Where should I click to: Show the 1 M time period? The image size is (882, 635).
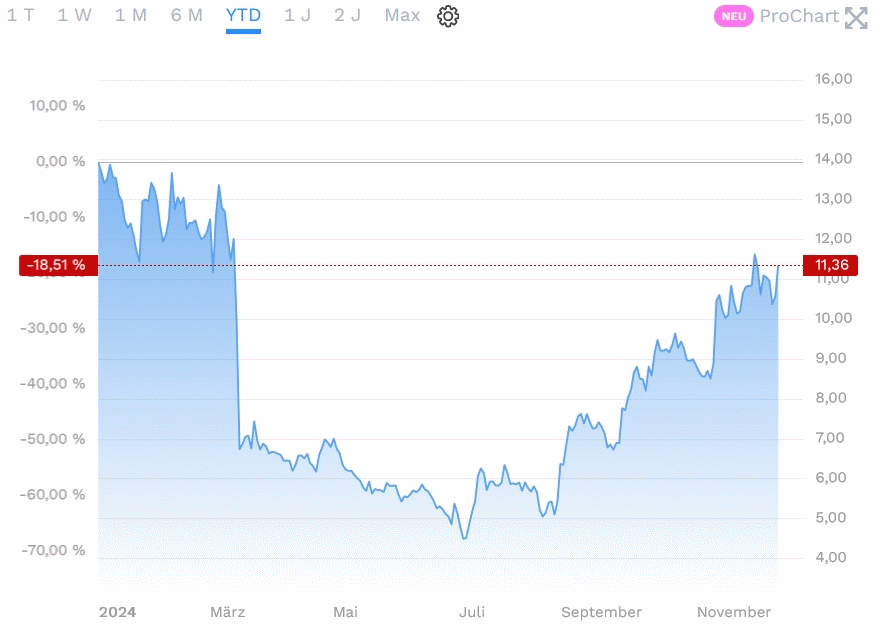click(130, 15)
